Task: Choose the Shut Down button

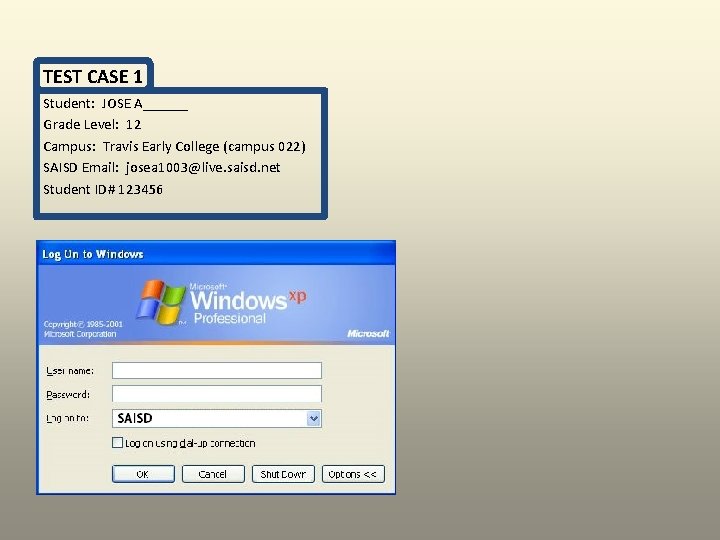Action: 283,474
